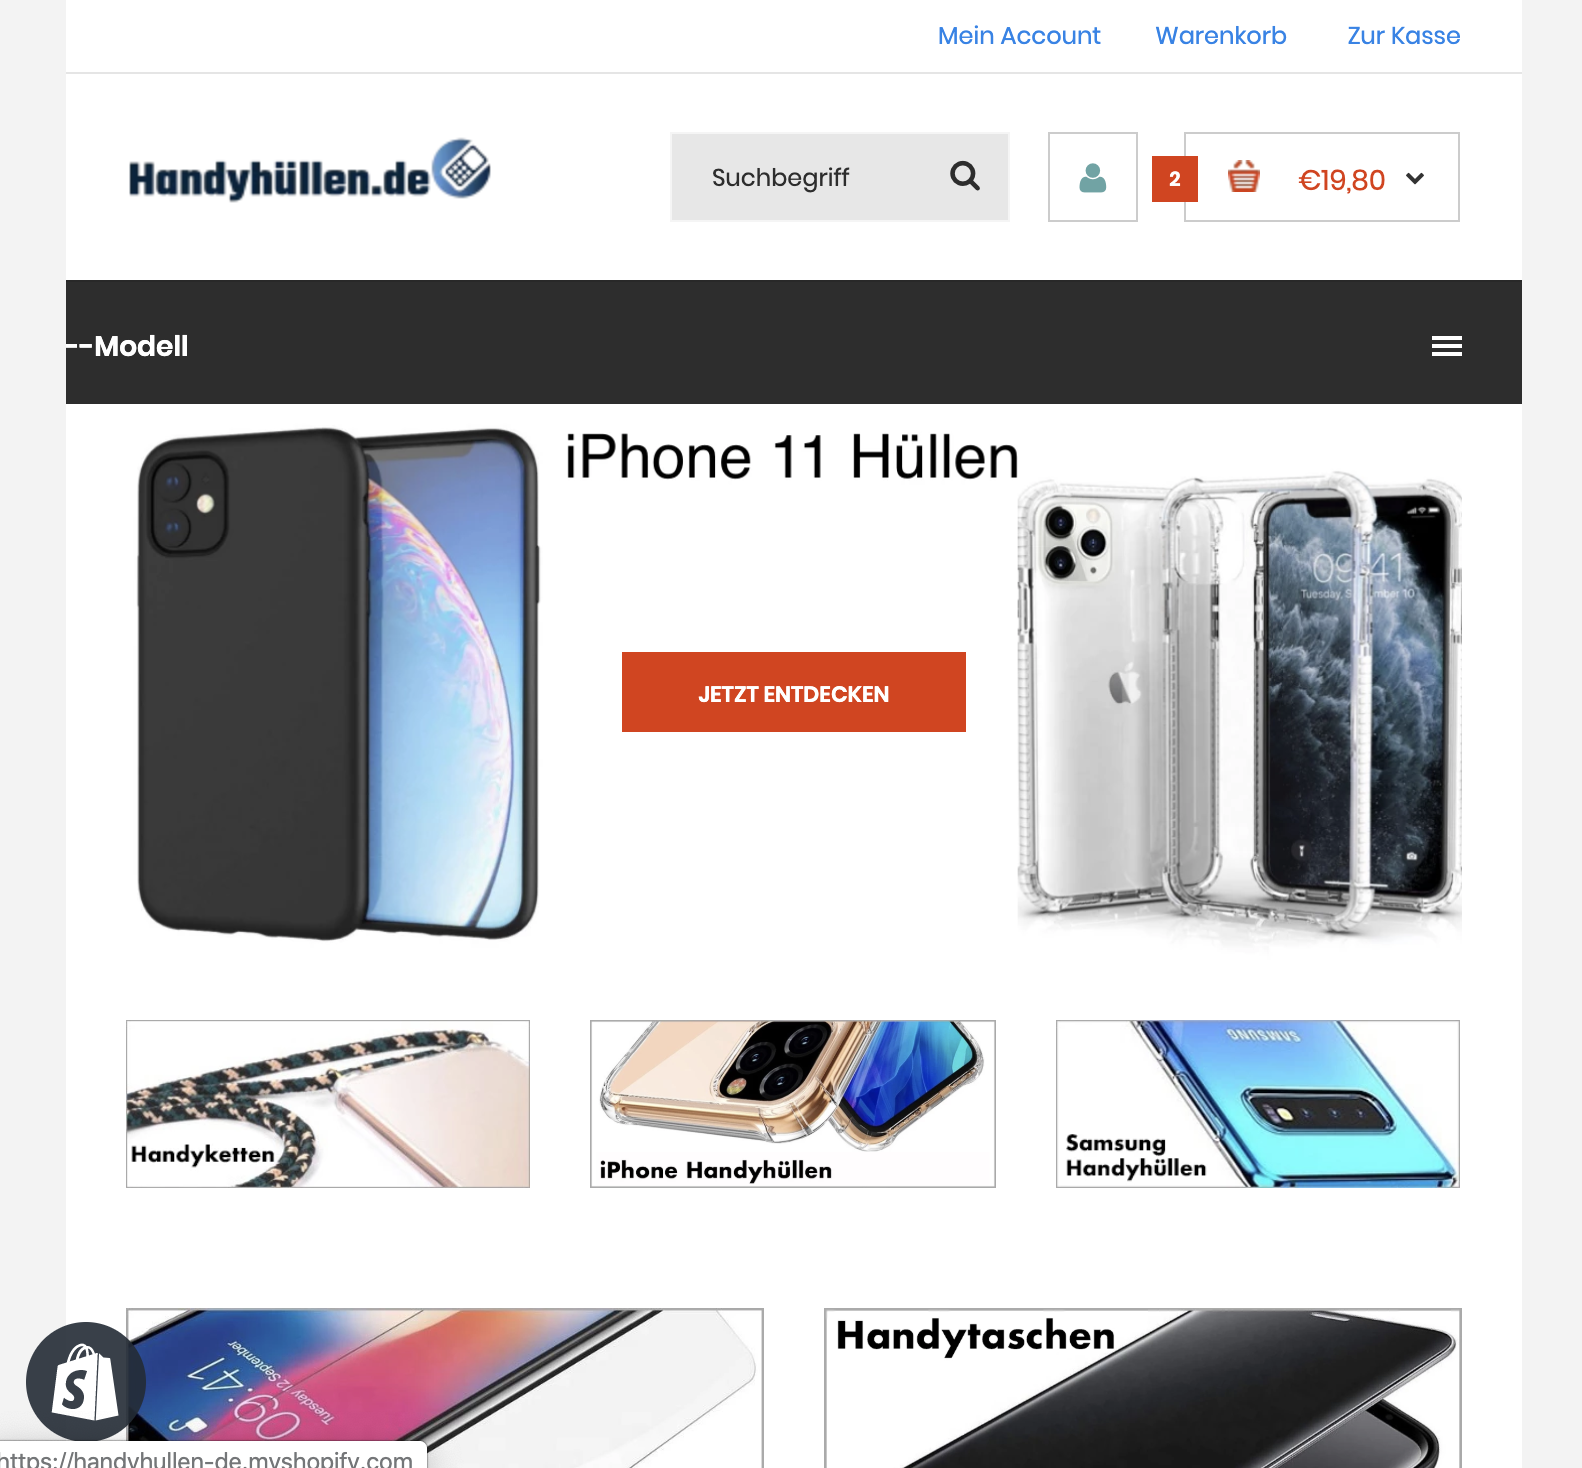This screenshot has height=1468, width=1582.
Task: Choose the Handytaschen category banner
Action: pyautogui.click(x=1142, y=1388)
